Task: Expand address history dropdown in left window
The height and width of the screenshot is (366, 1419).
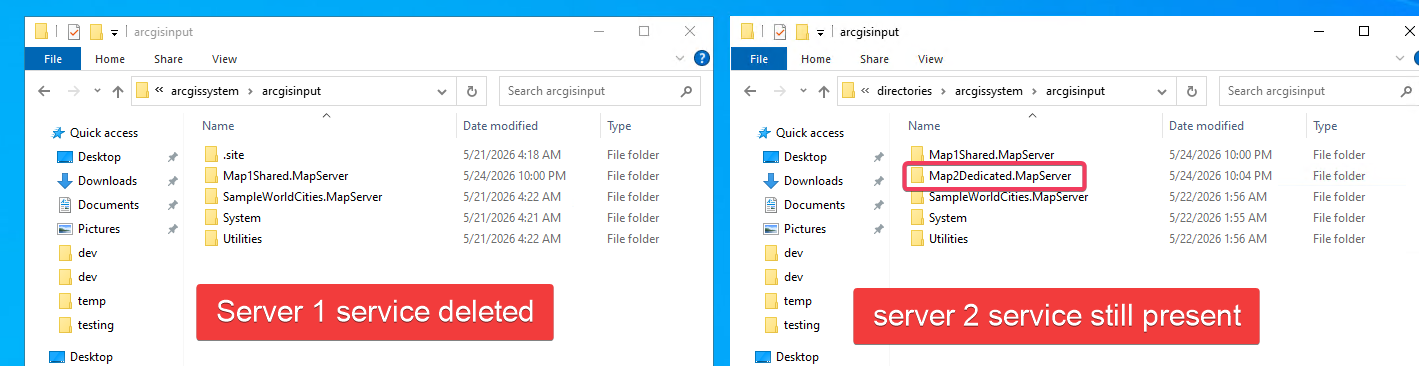Action: pyautogui.click(x=443, y=91)
